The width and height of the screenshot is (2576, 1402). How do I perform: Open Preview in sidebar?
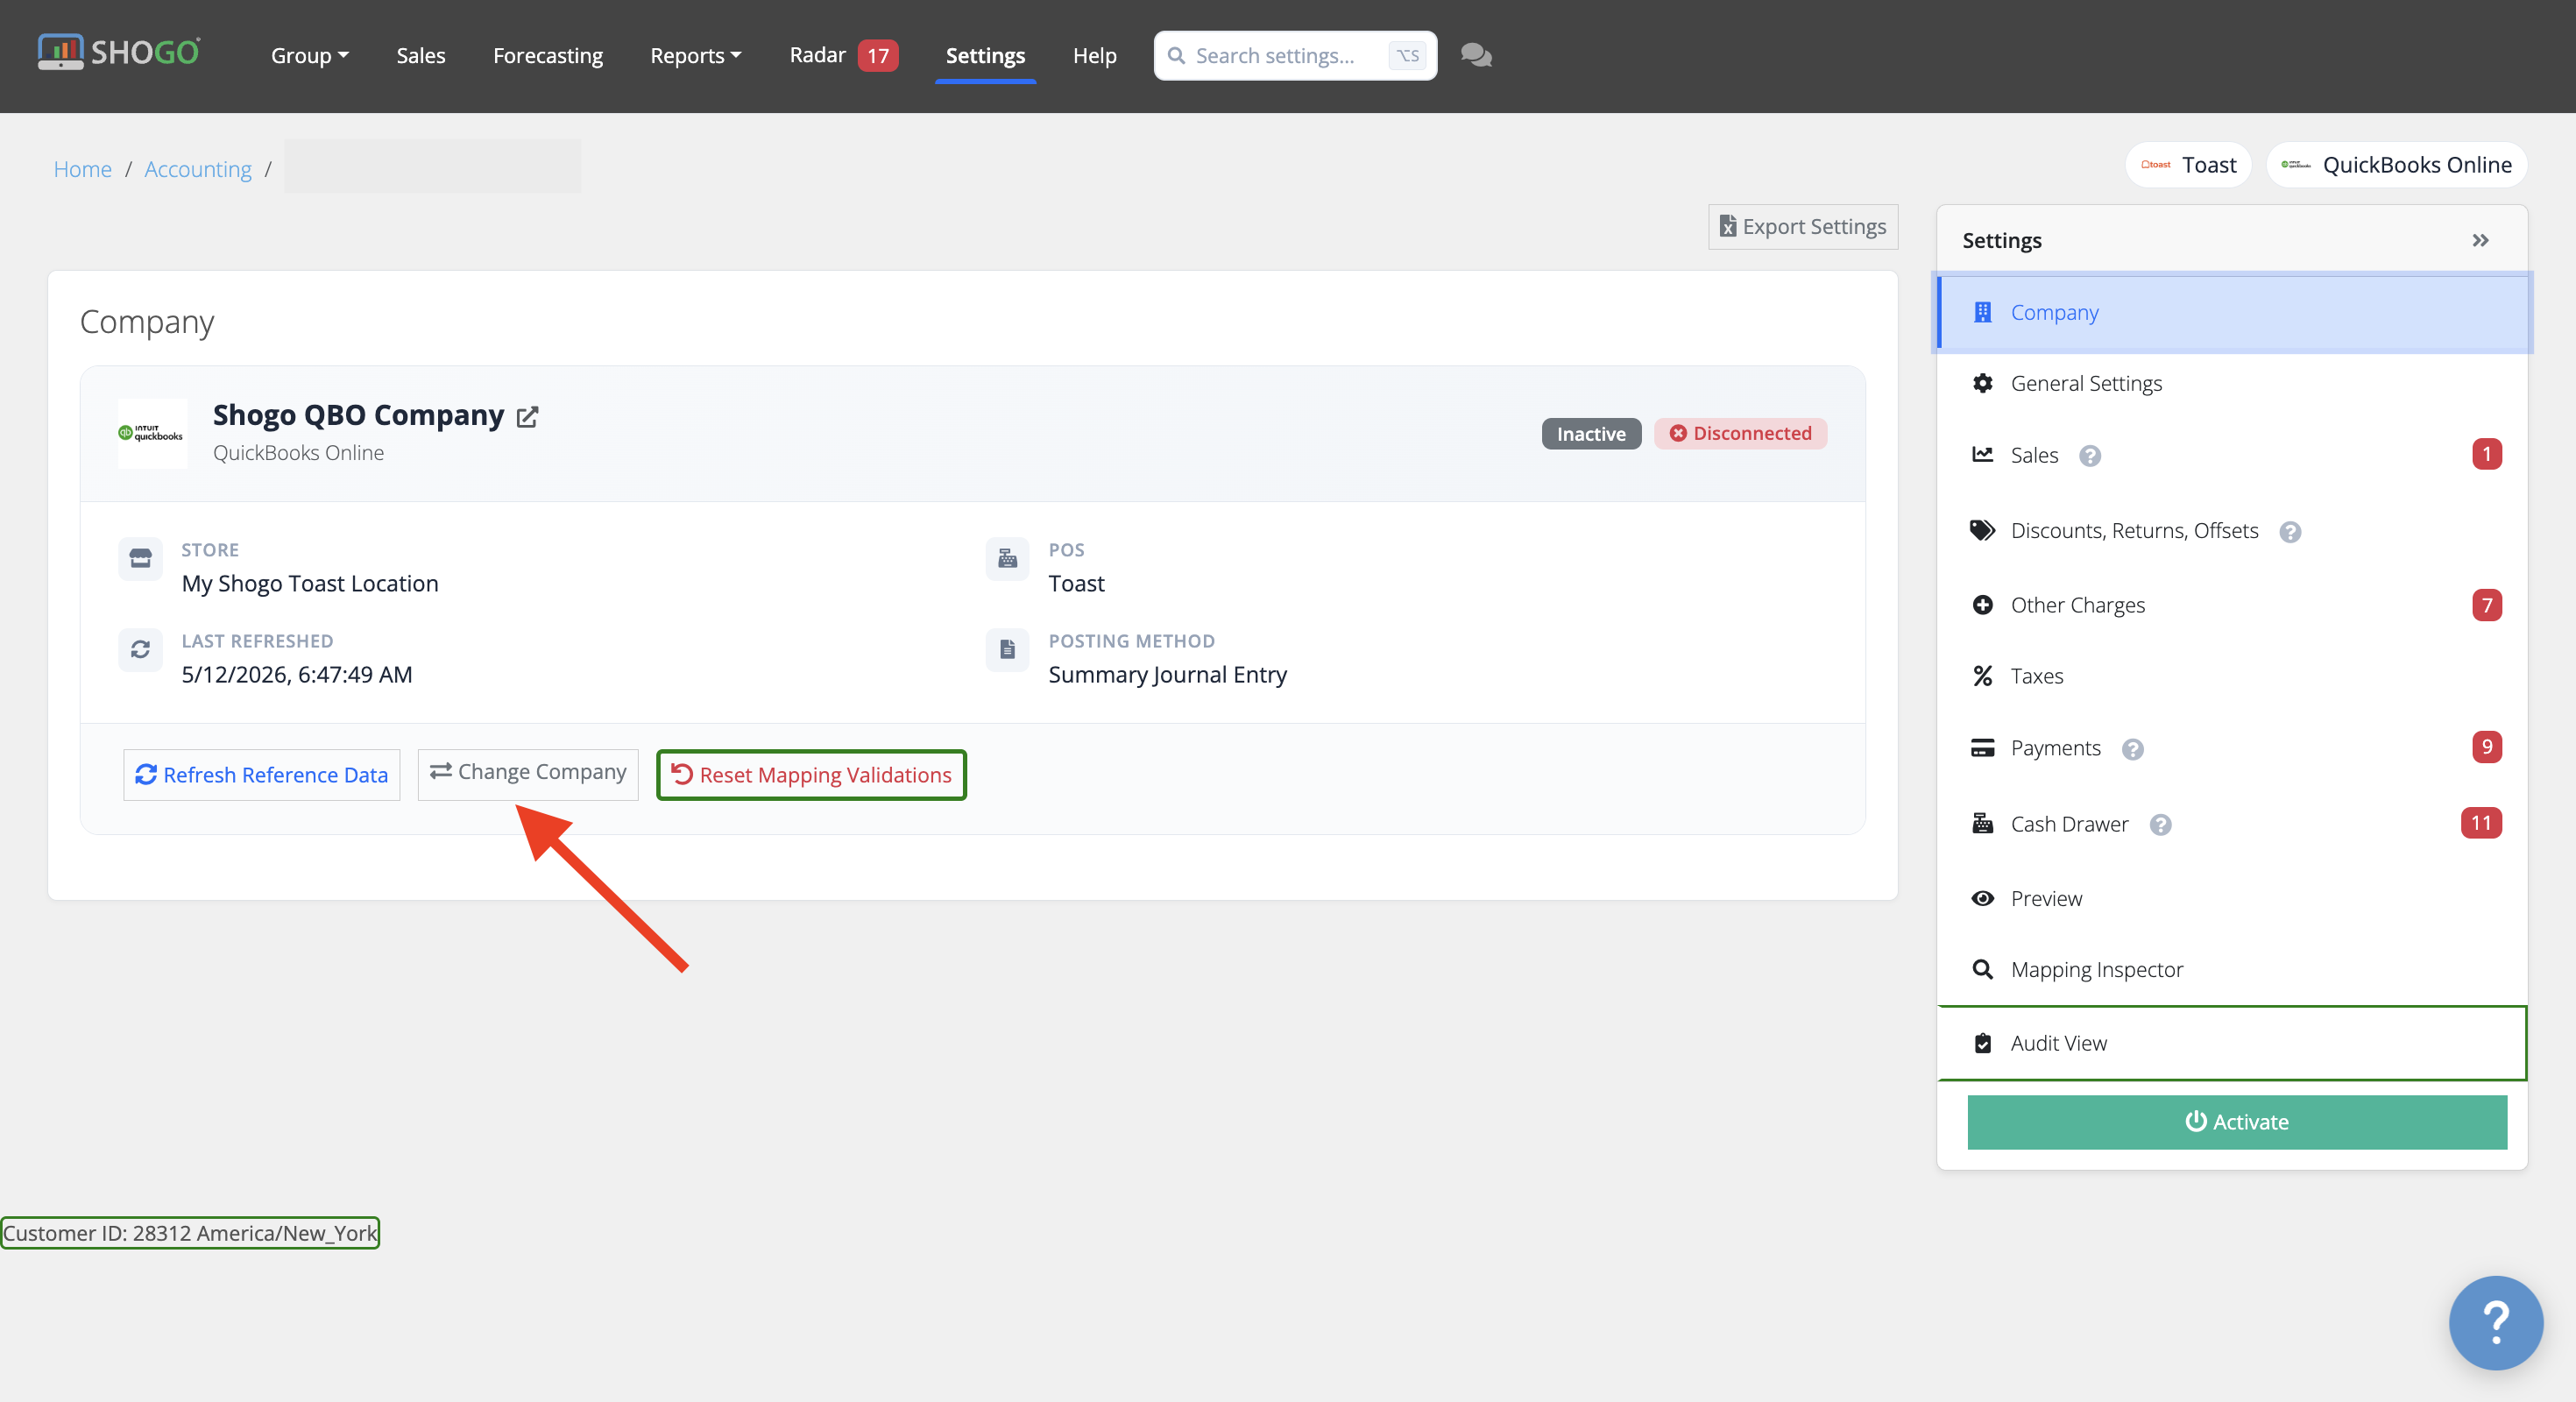[2232, 898]
